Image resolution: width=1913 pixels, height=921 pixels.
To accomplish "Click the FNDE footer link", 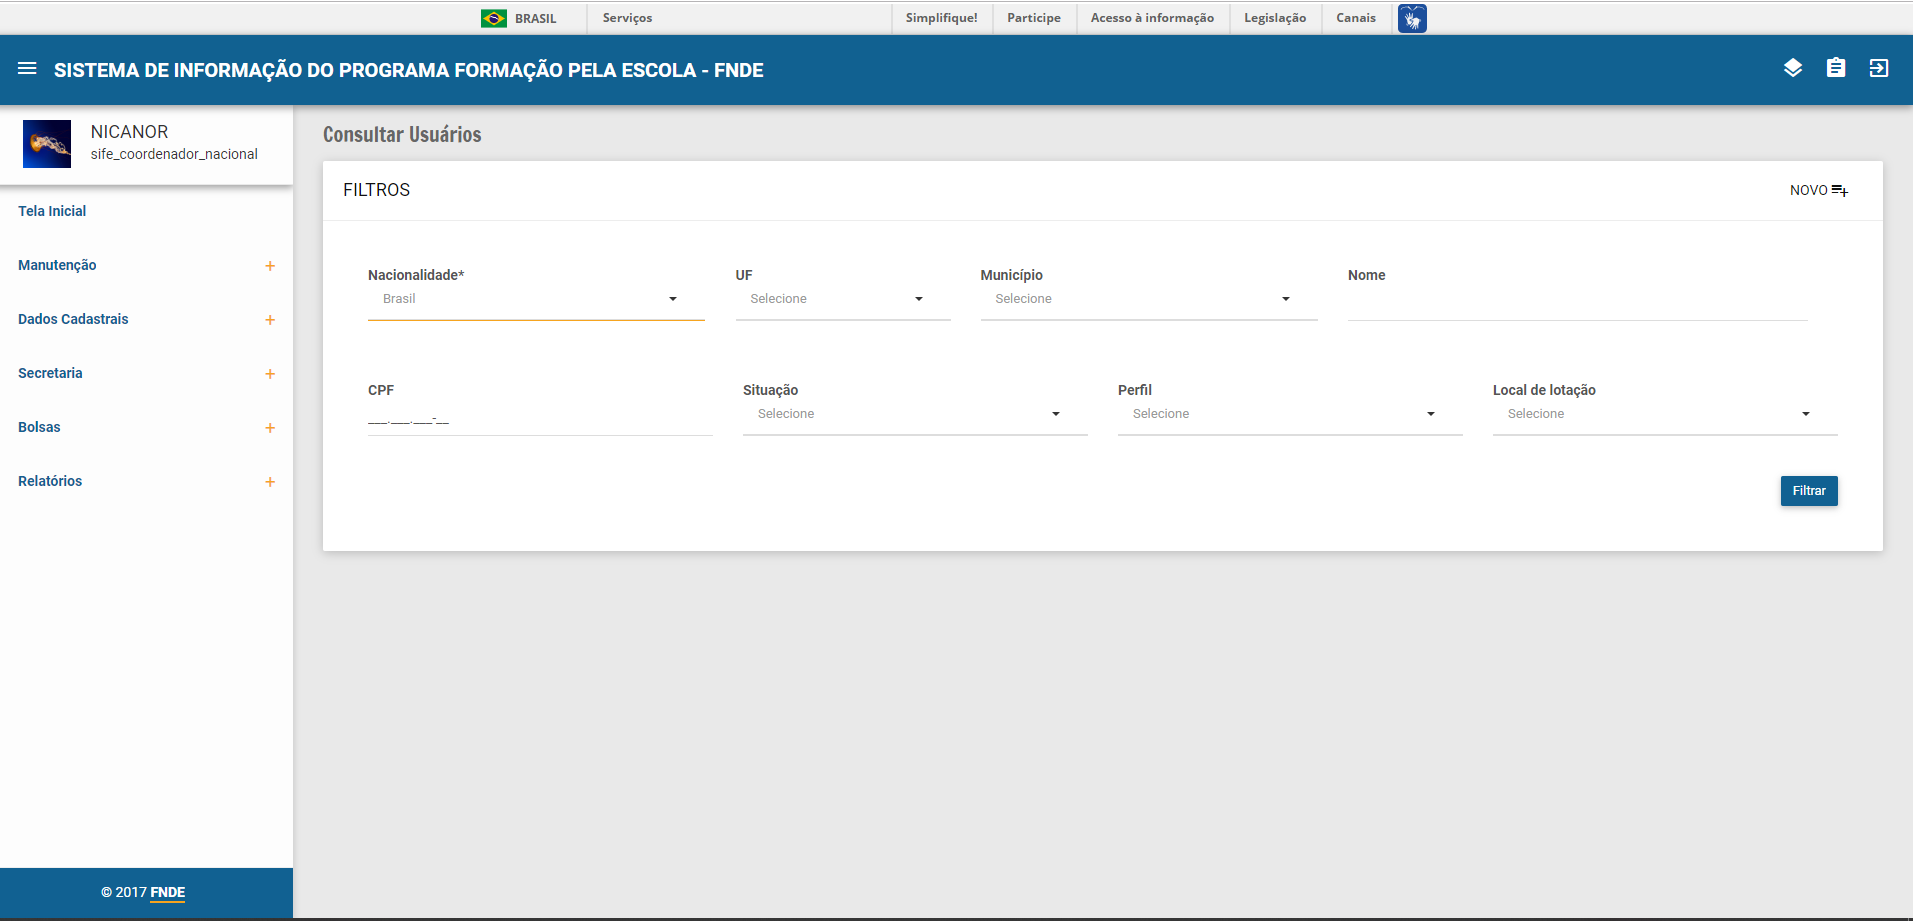I will click(x=167, y=892).
